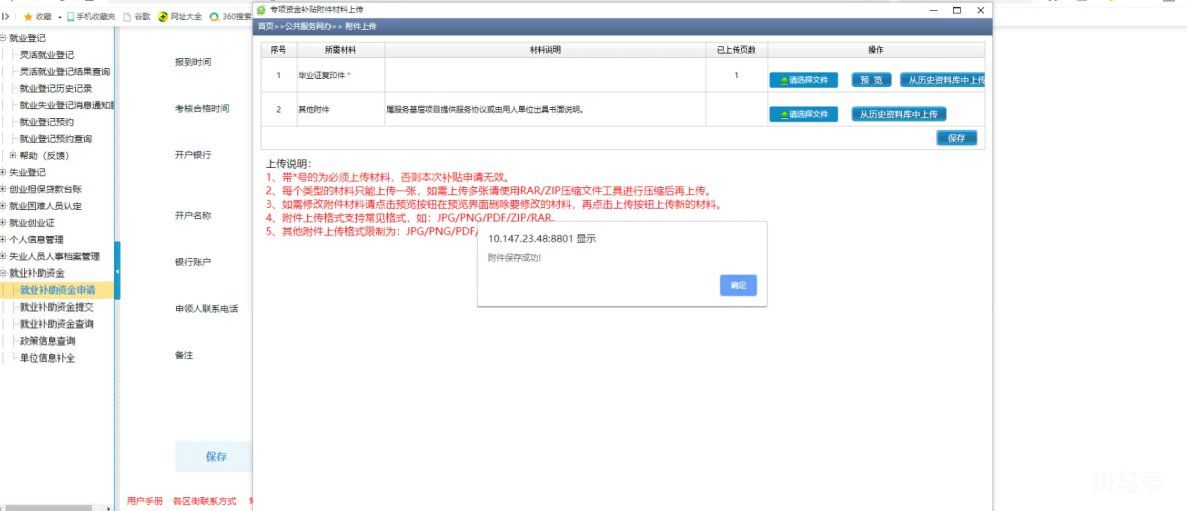Collapse the 就业补助资金 tree node
This screenshot has height=511, width=1187.
coord(3,273)
